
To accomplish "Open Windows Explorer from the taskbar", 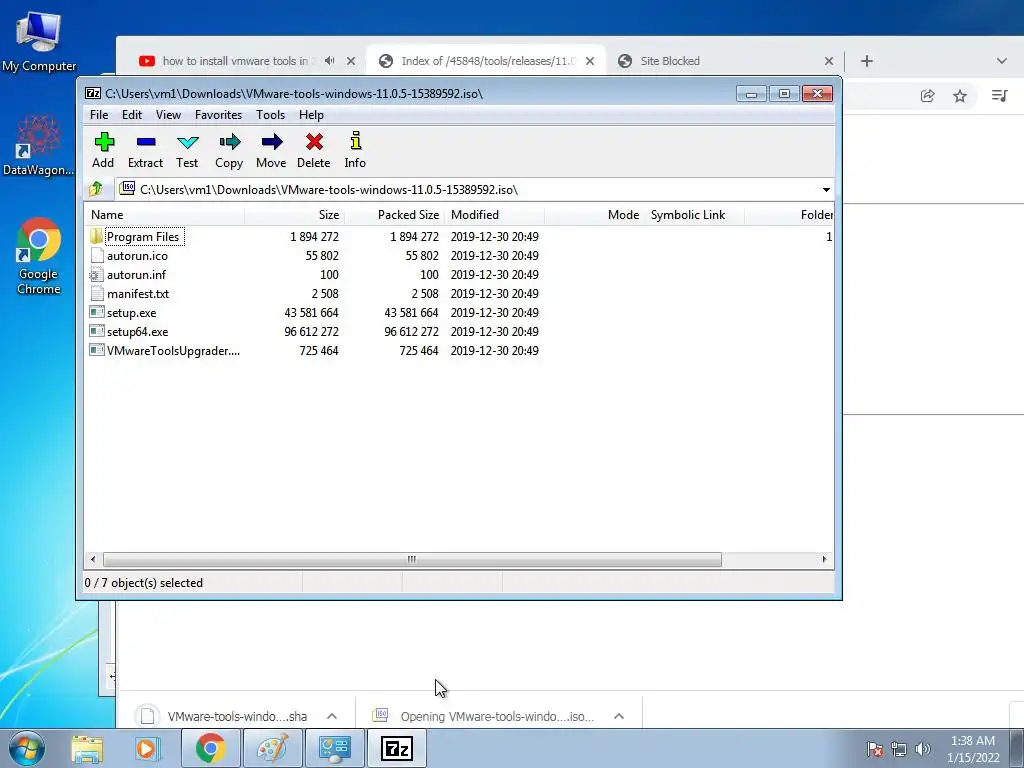I will coord(87,748).
